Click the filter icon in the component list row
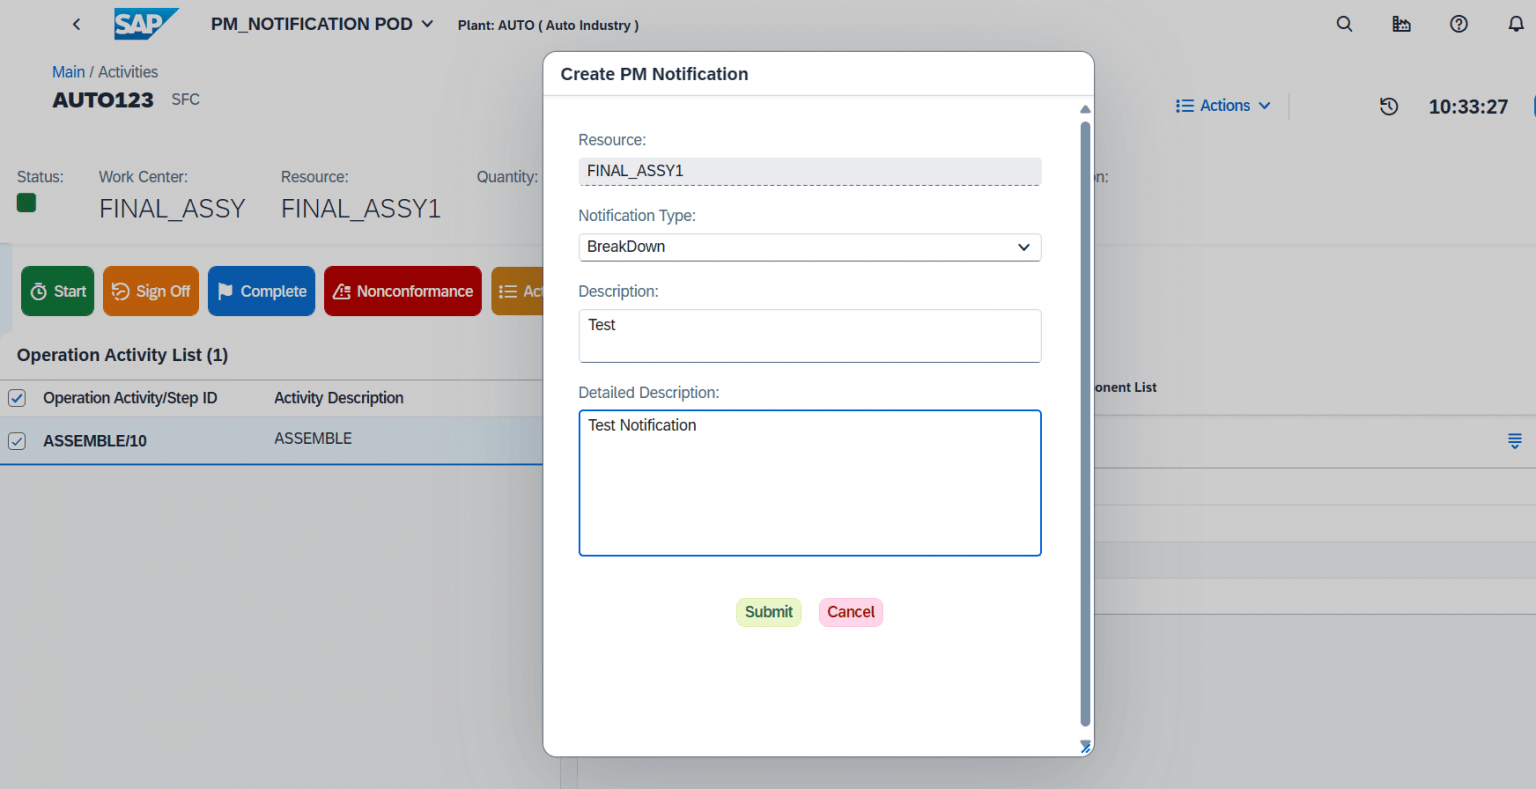 (1515, 440)
